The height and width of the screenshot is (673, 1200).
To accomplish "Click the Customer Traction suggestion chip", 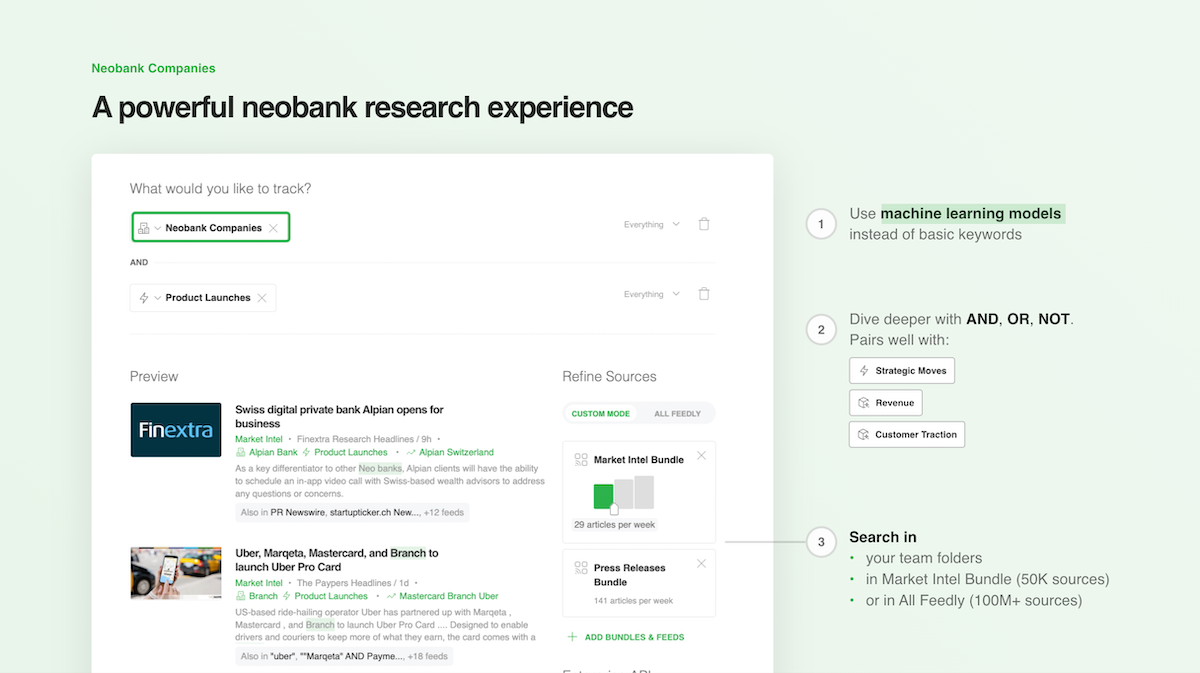I will pos(907,435).
